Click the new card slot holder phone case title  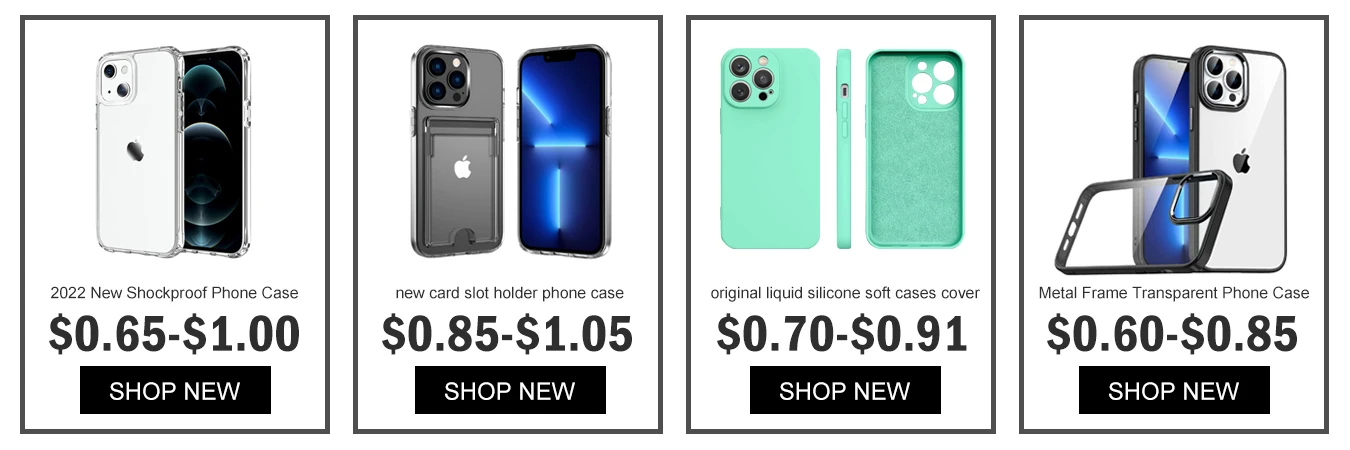(510, 293)
